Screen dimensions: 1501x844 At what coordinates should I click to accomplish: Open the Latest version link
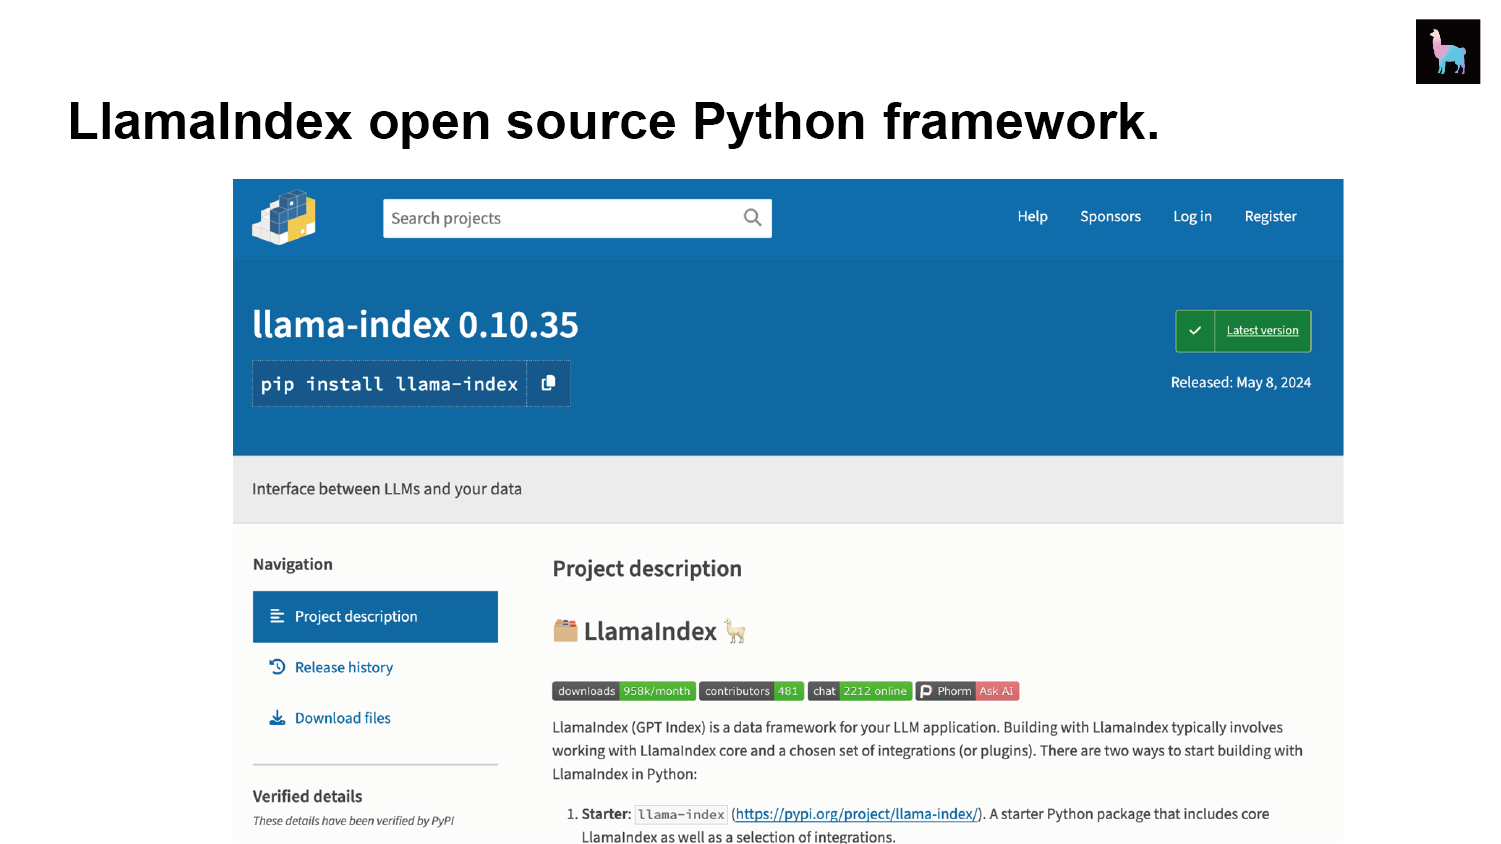coord(1262,331)
